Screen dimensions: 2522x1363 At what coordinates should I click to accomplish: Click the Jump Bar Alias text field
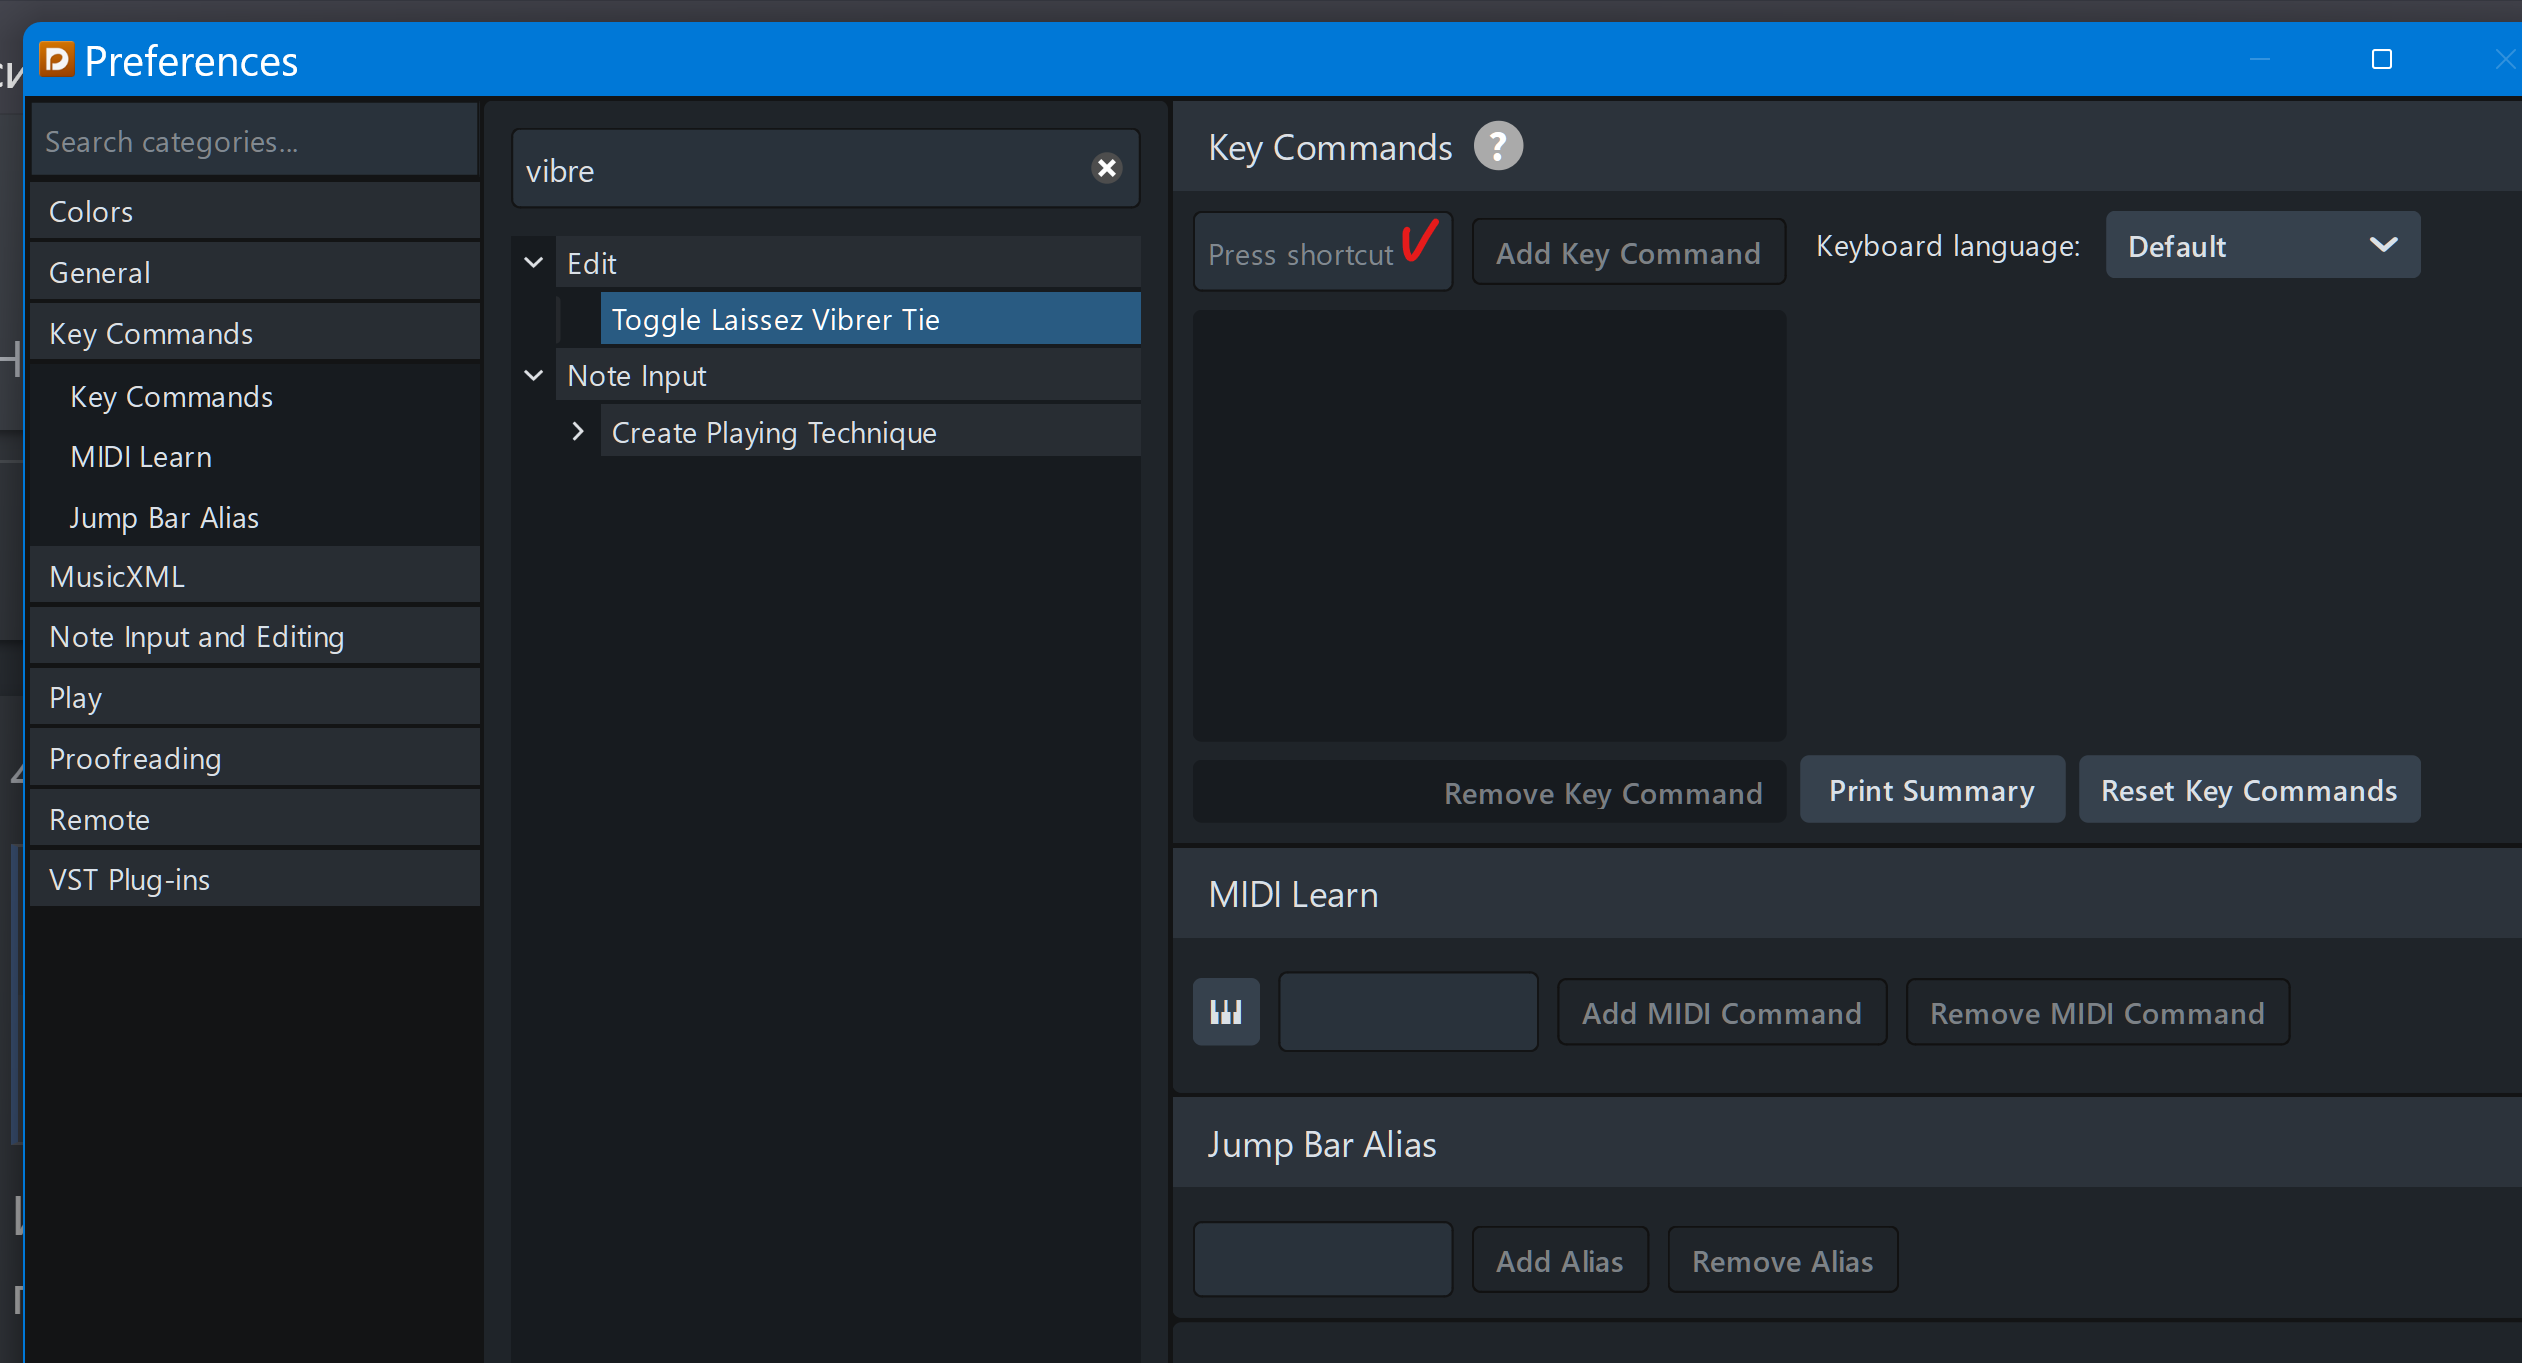coord(1322,1260)
